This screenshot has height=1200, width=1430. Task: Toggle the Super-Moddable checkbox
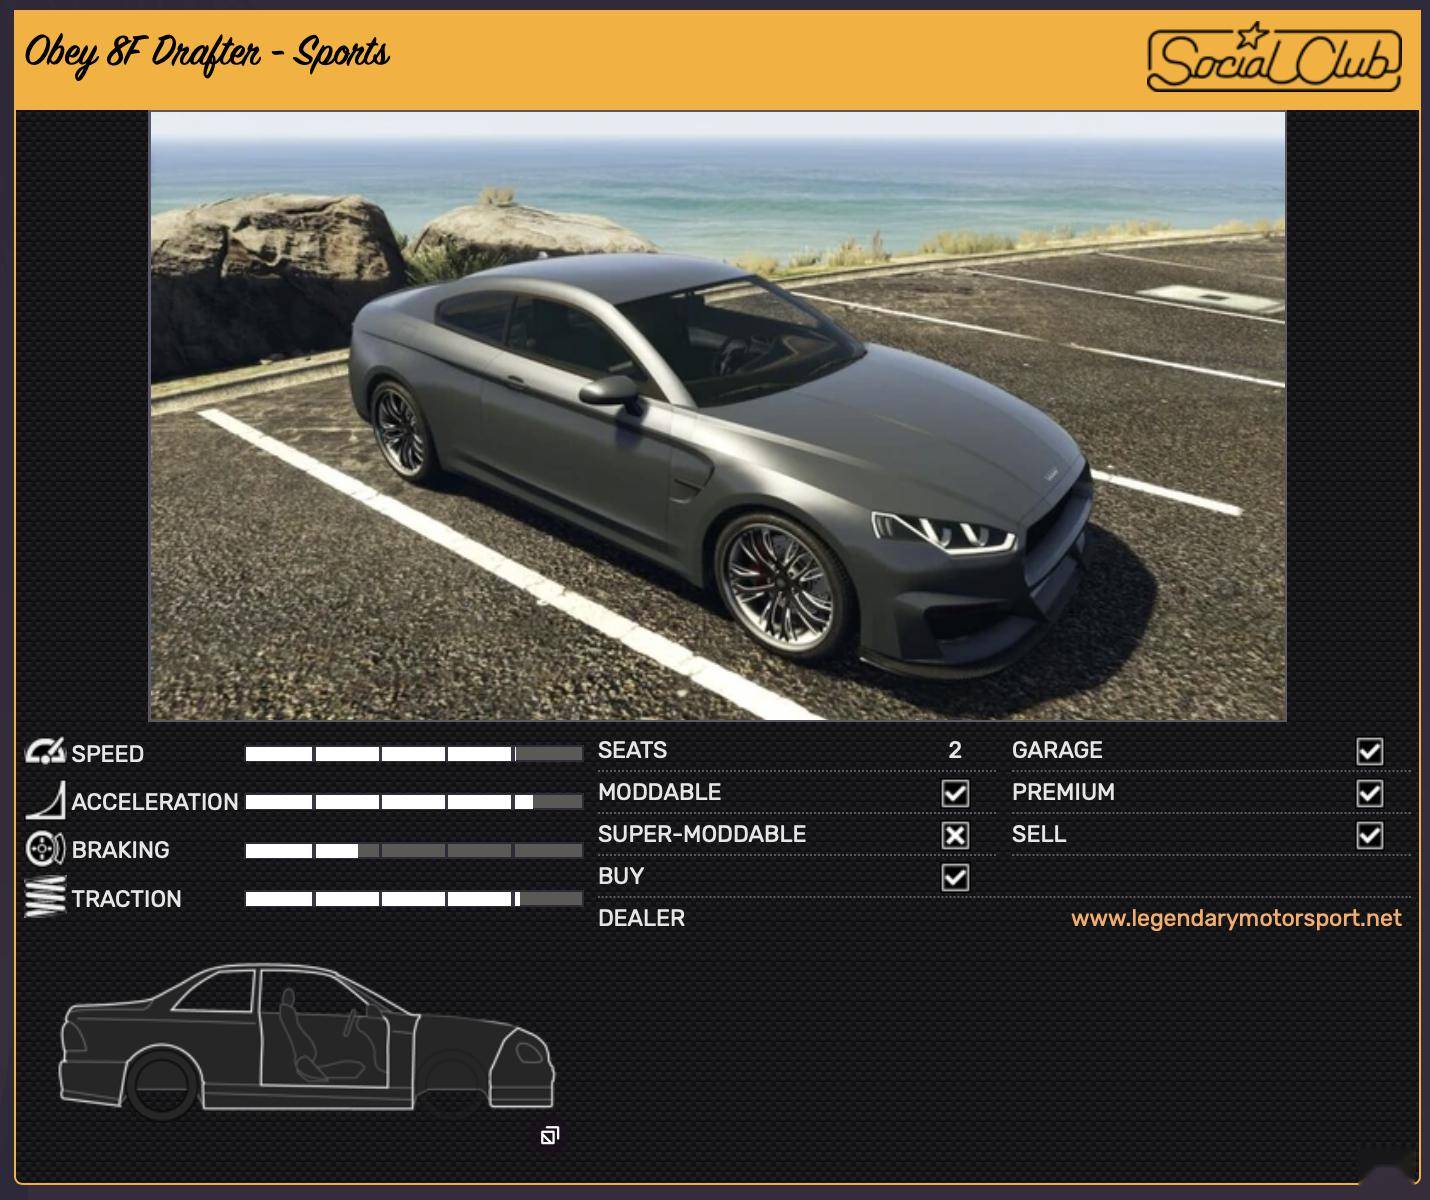point(955,835)
